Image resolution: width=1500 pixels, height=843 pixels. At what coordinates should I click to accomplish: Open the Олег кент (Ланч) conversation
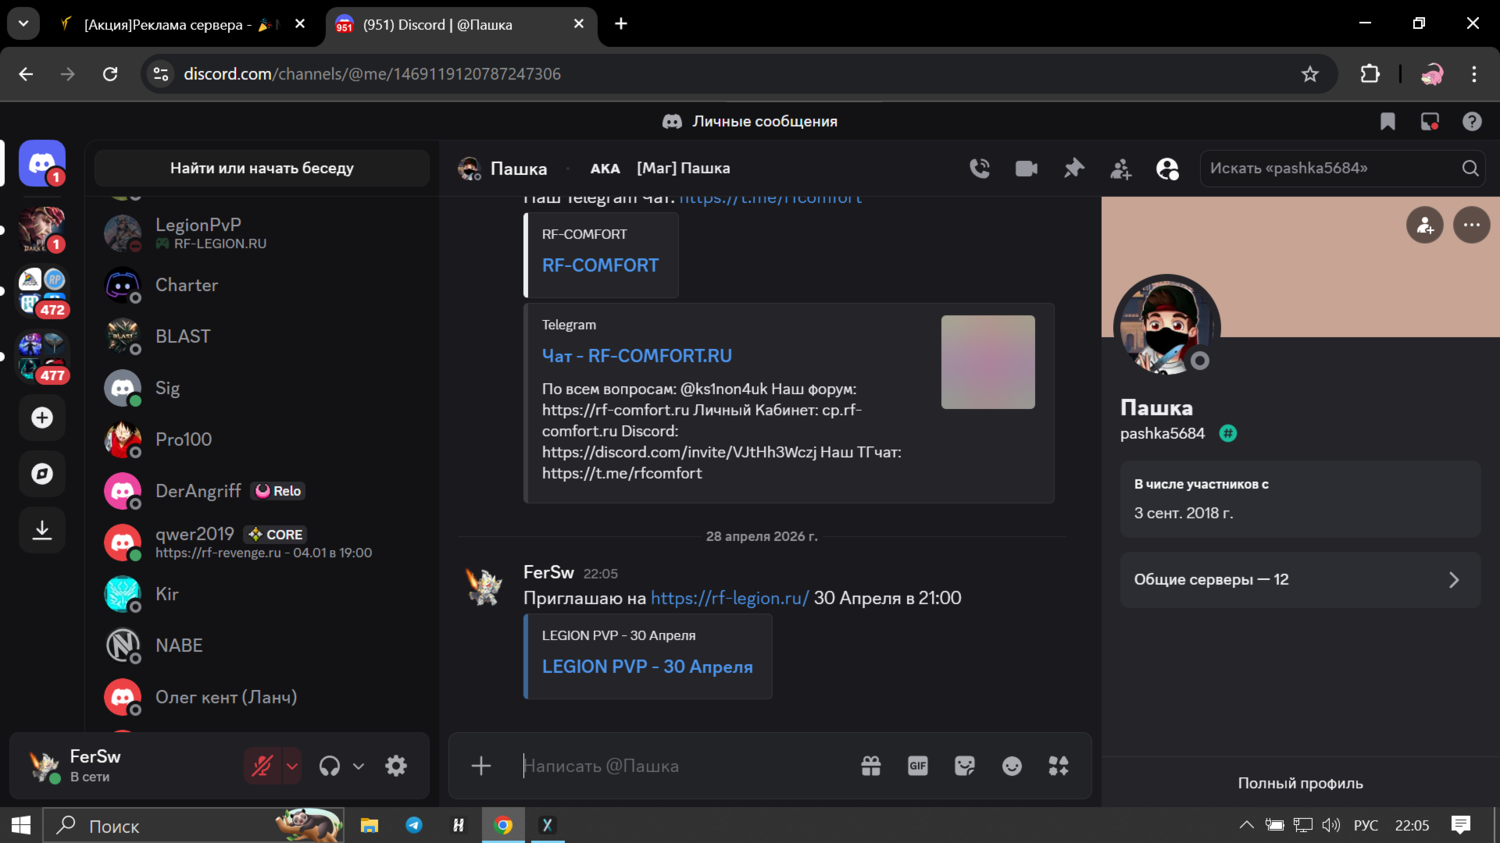(262, 697)
